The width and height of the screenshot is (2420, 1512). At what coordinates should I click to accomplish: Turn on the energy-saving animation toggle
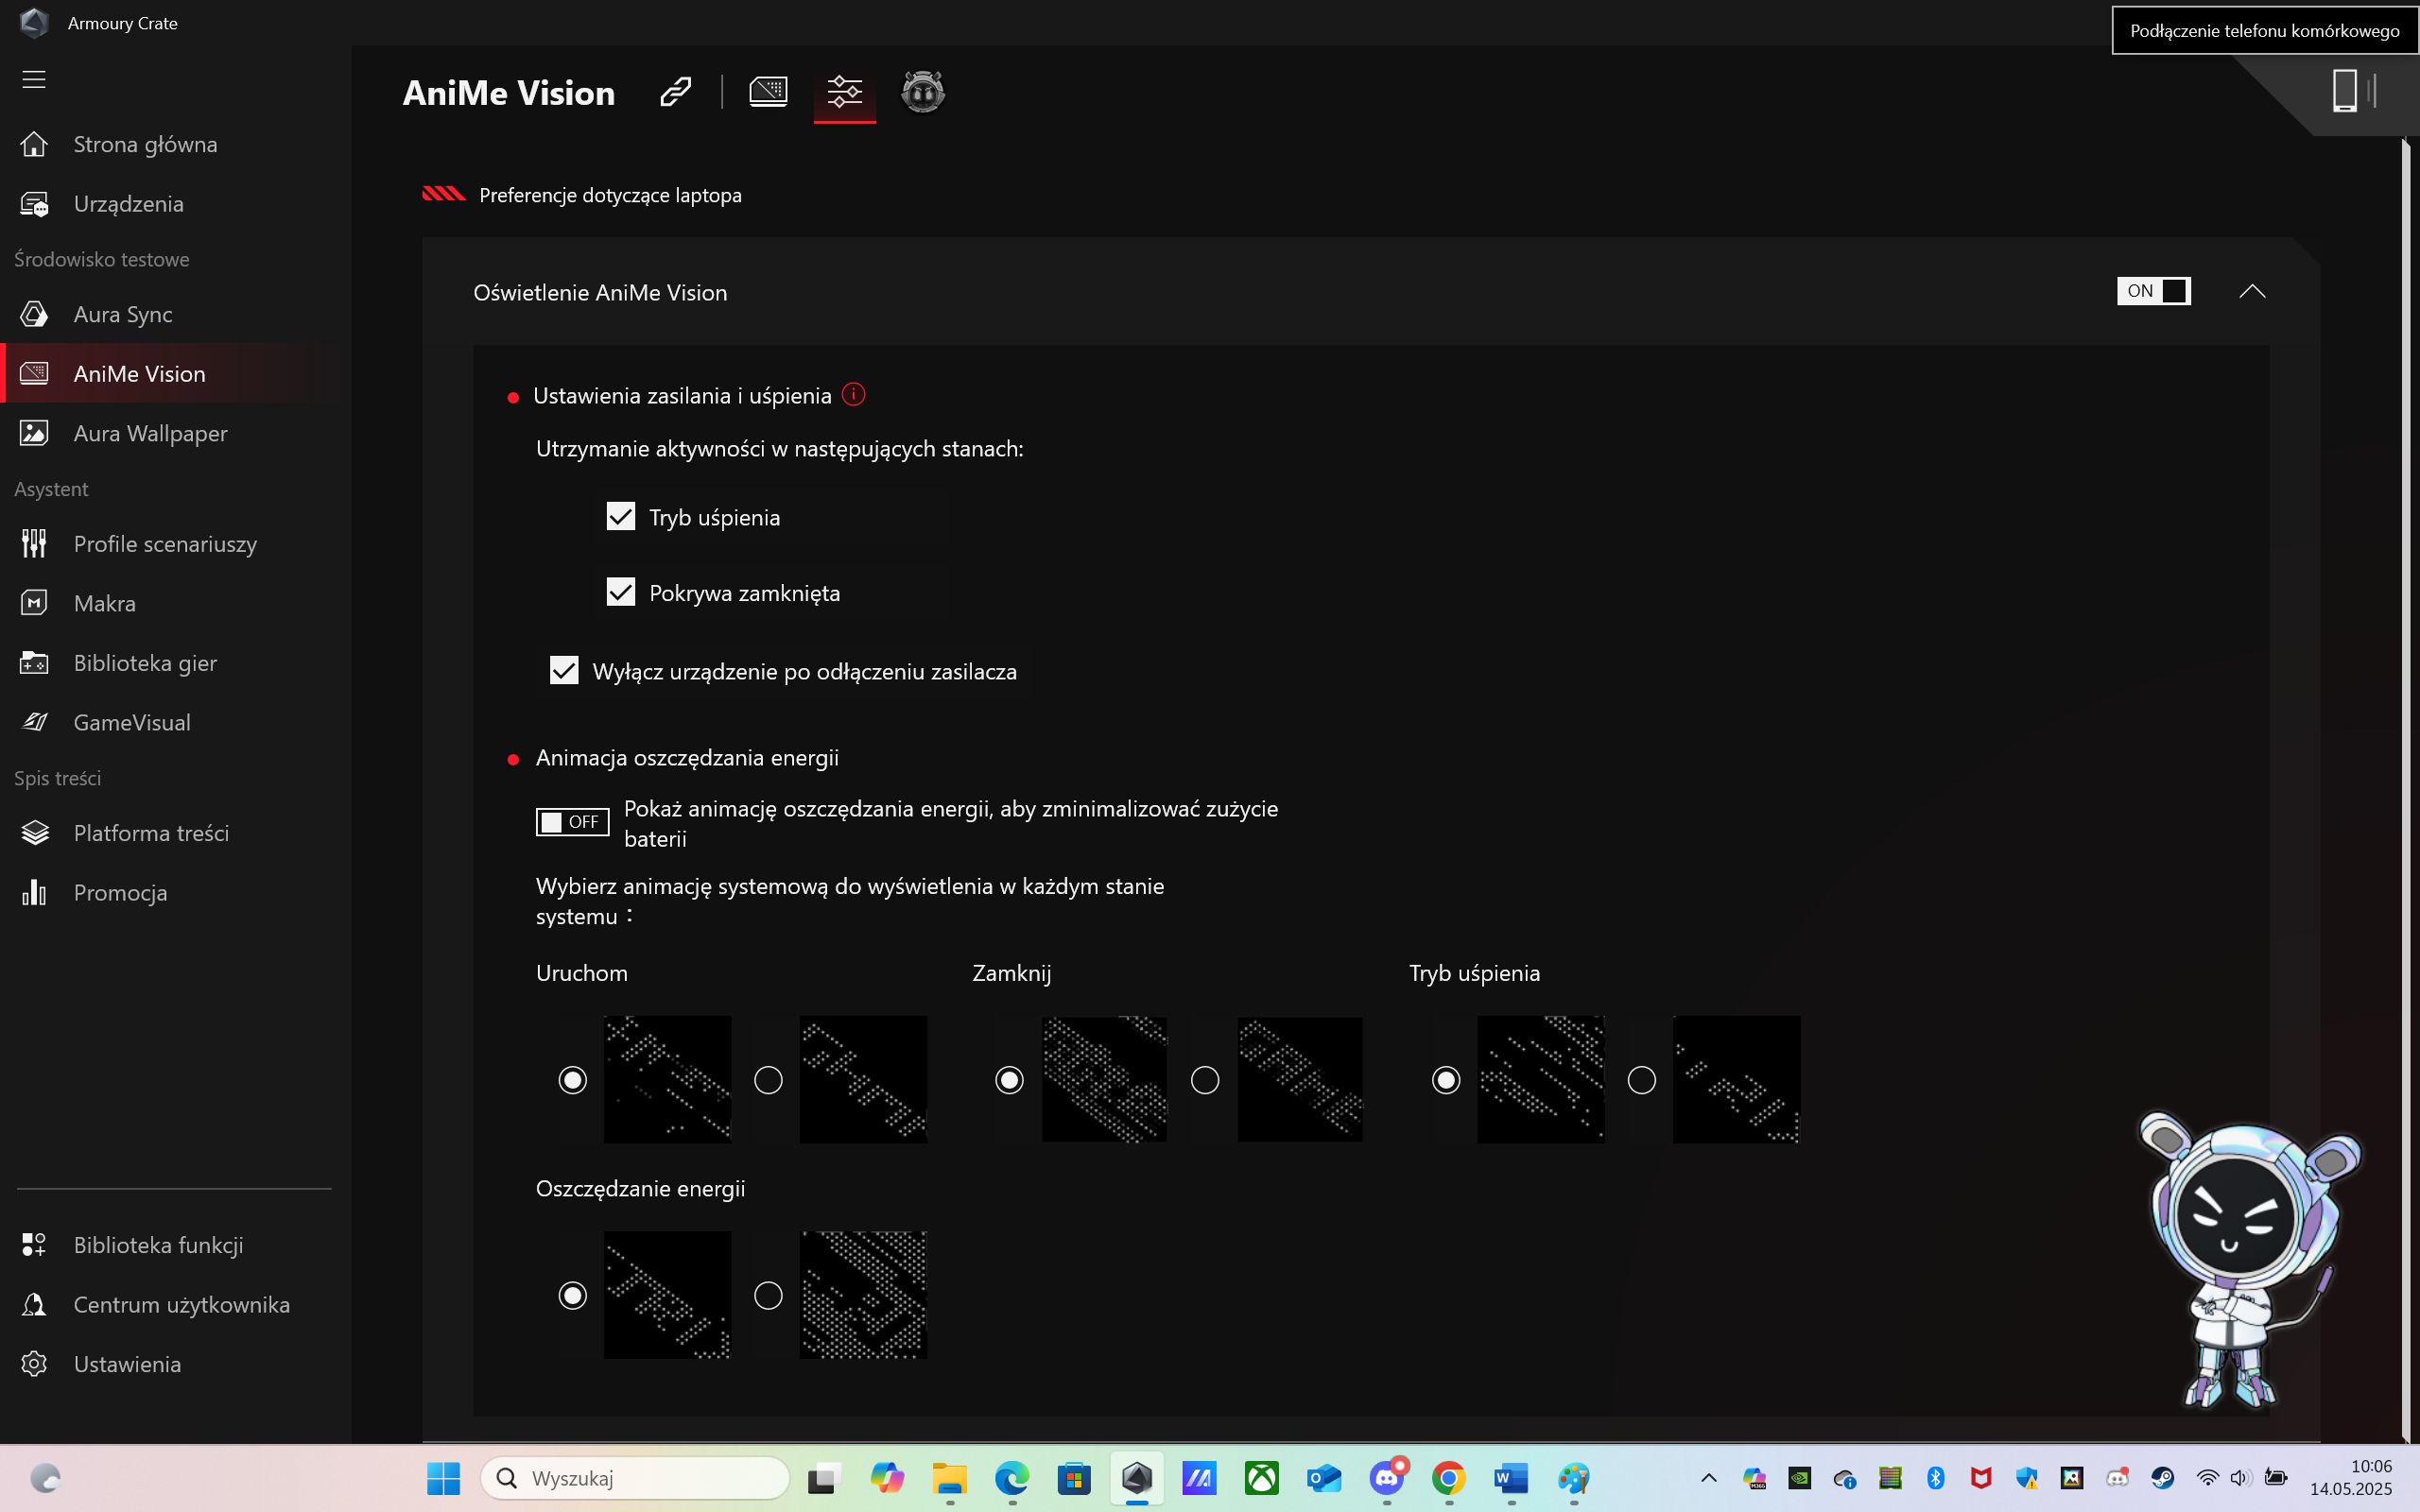point(572,822)
